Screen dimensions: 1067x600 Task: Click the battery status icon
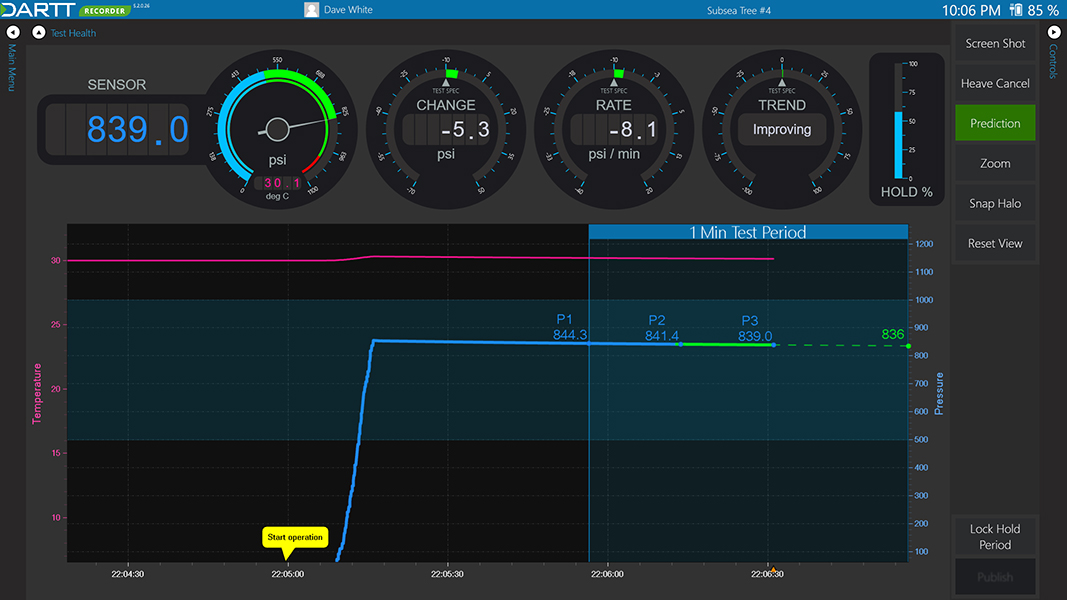pos(1016,11)
